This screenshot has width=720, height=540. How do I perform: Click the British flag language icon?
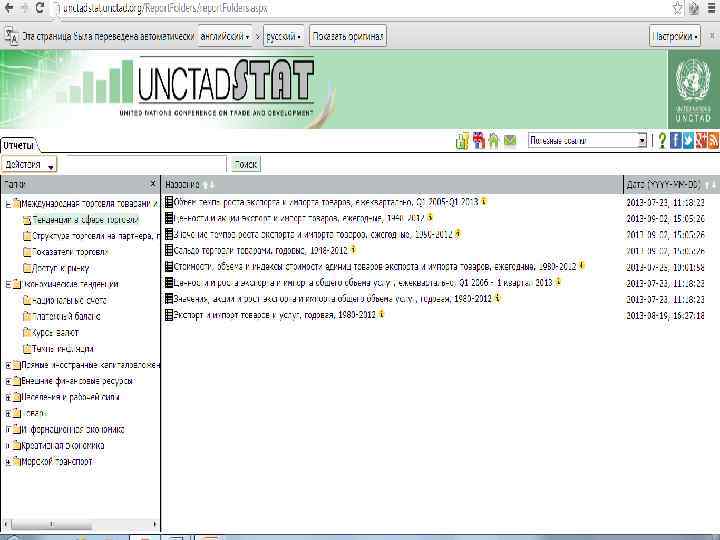point(478,141)
